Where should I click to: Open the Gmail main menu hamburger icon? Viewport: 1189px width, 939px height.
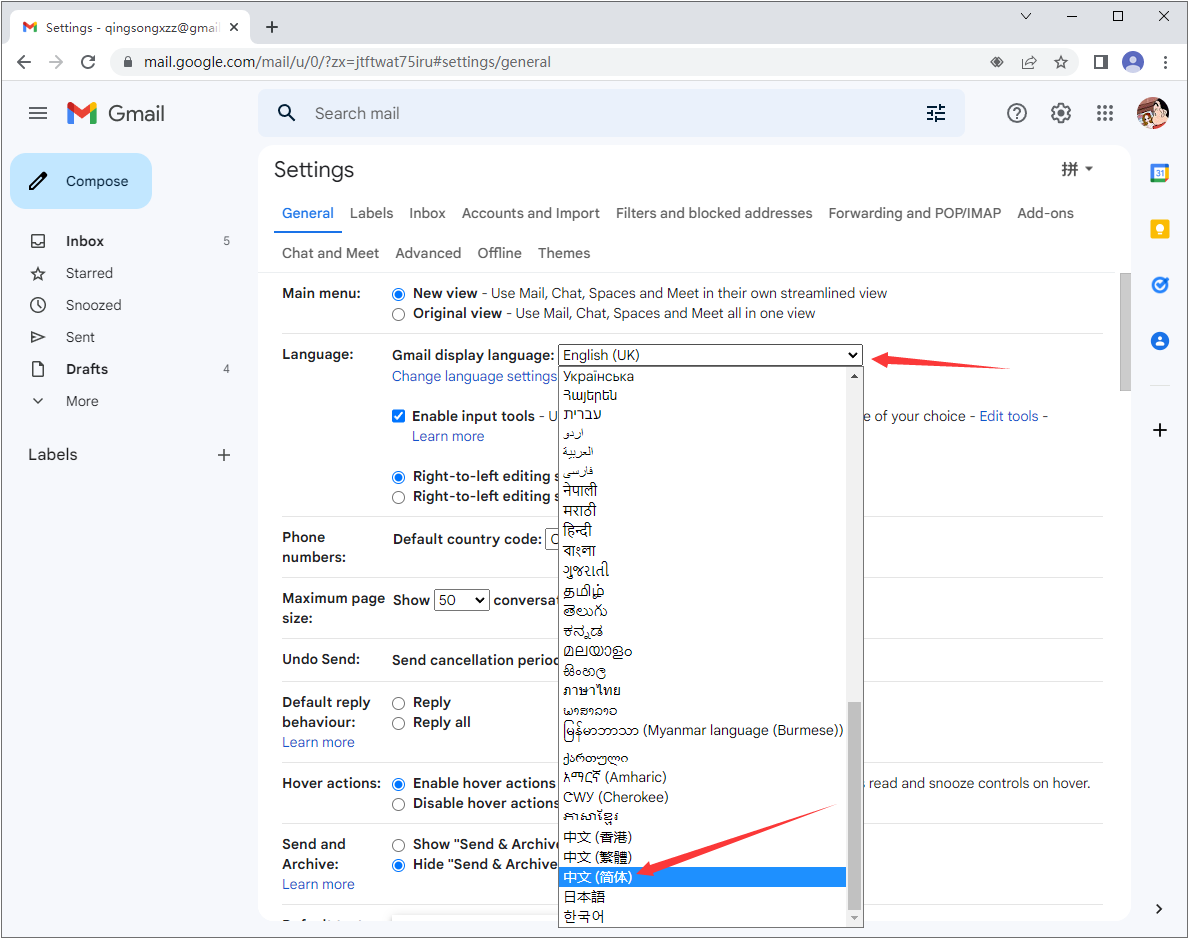(x=38, y=114)
